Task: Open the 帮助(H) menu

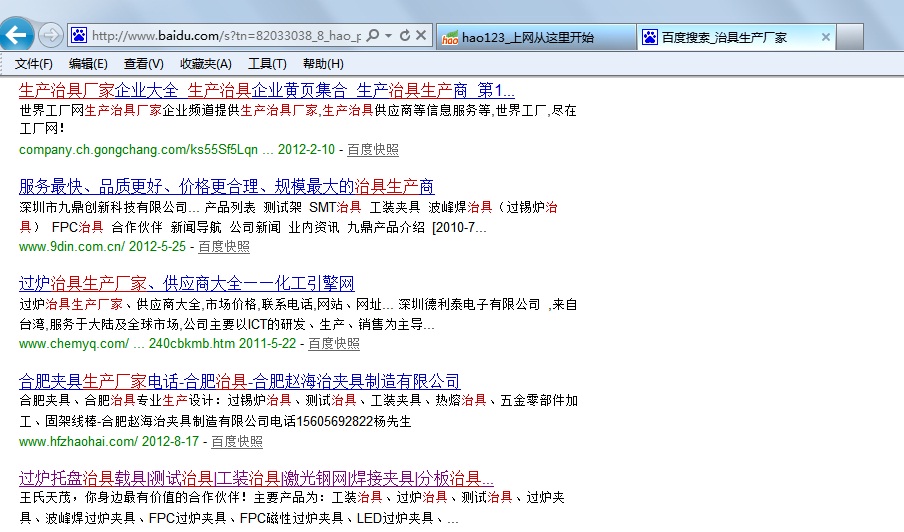Action: [x=323, y=64]
